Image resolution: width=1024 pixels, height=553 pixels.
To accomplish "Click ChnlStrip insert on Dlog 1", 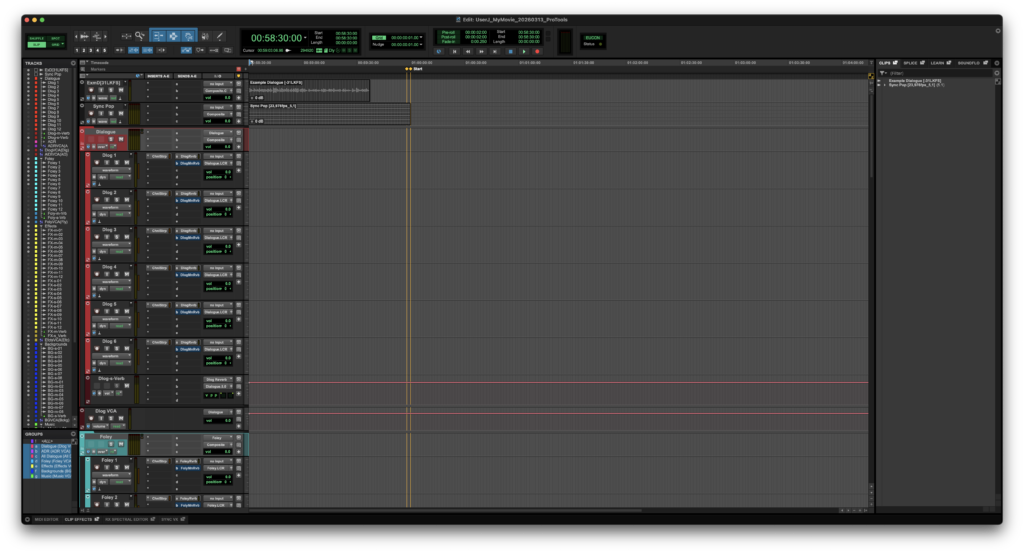I will 158,156.
